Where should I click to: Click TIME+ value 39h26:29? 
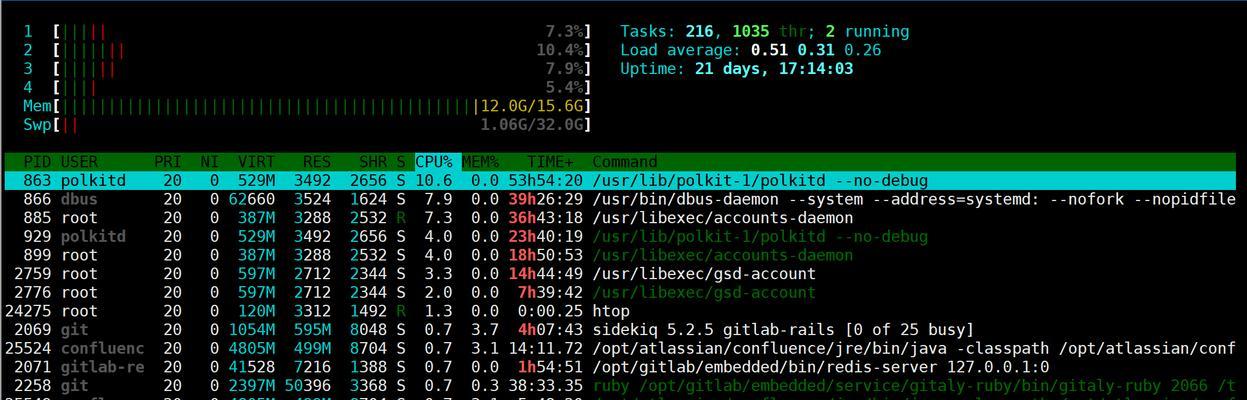545,199
